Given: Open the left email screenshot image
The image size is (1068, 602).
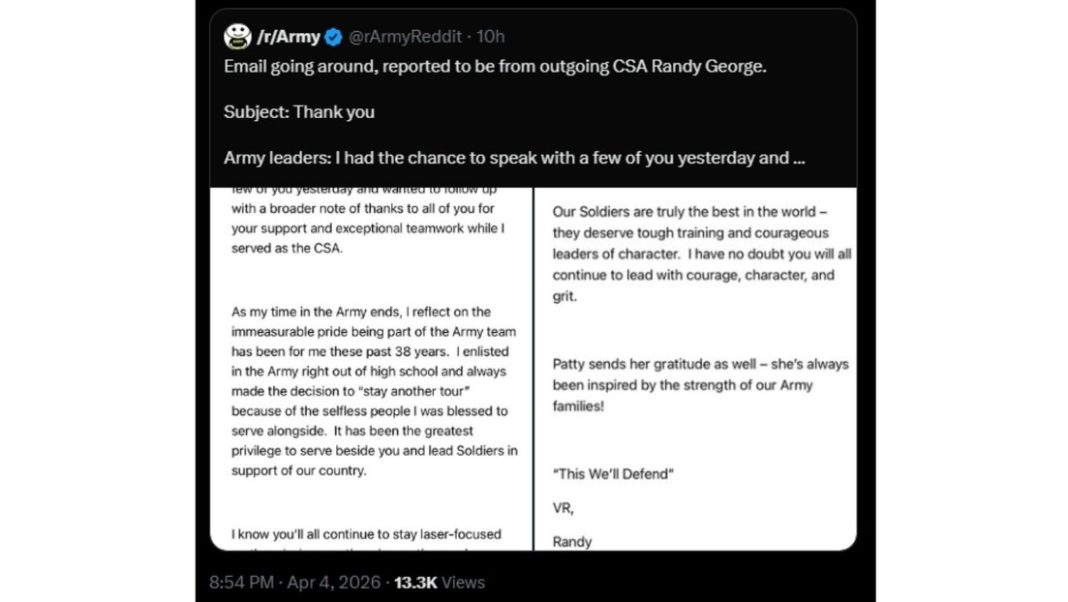Looking at the screenshot, I should click(370, 368).
